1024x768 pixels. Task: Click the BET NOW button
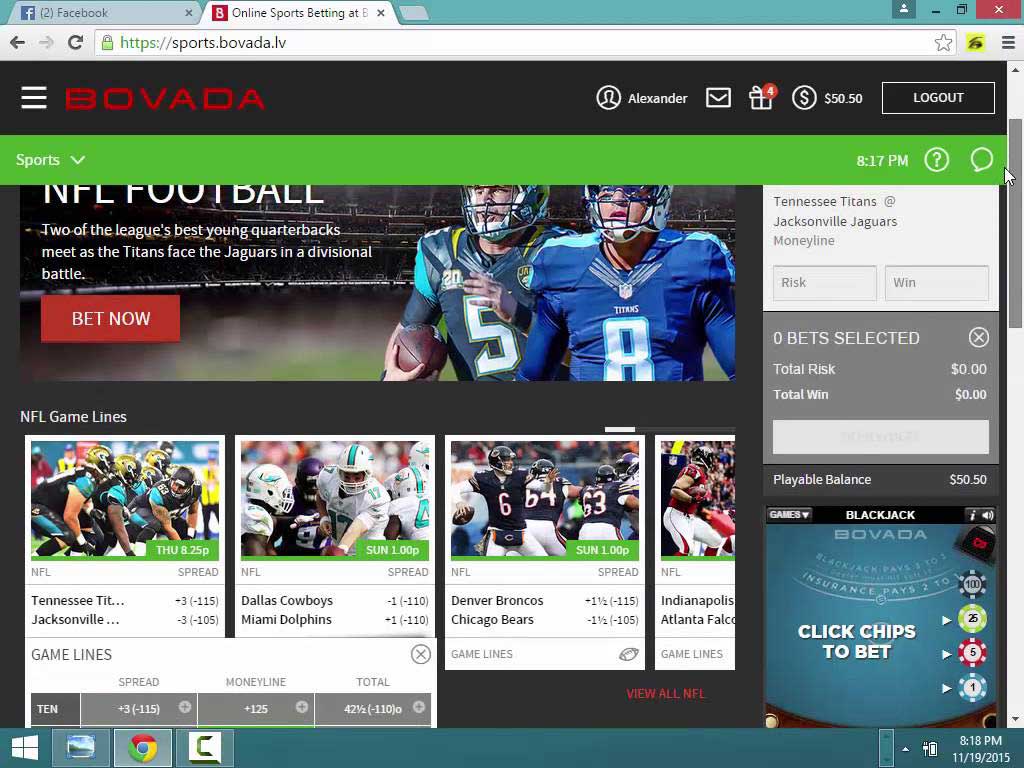point(110,319)
